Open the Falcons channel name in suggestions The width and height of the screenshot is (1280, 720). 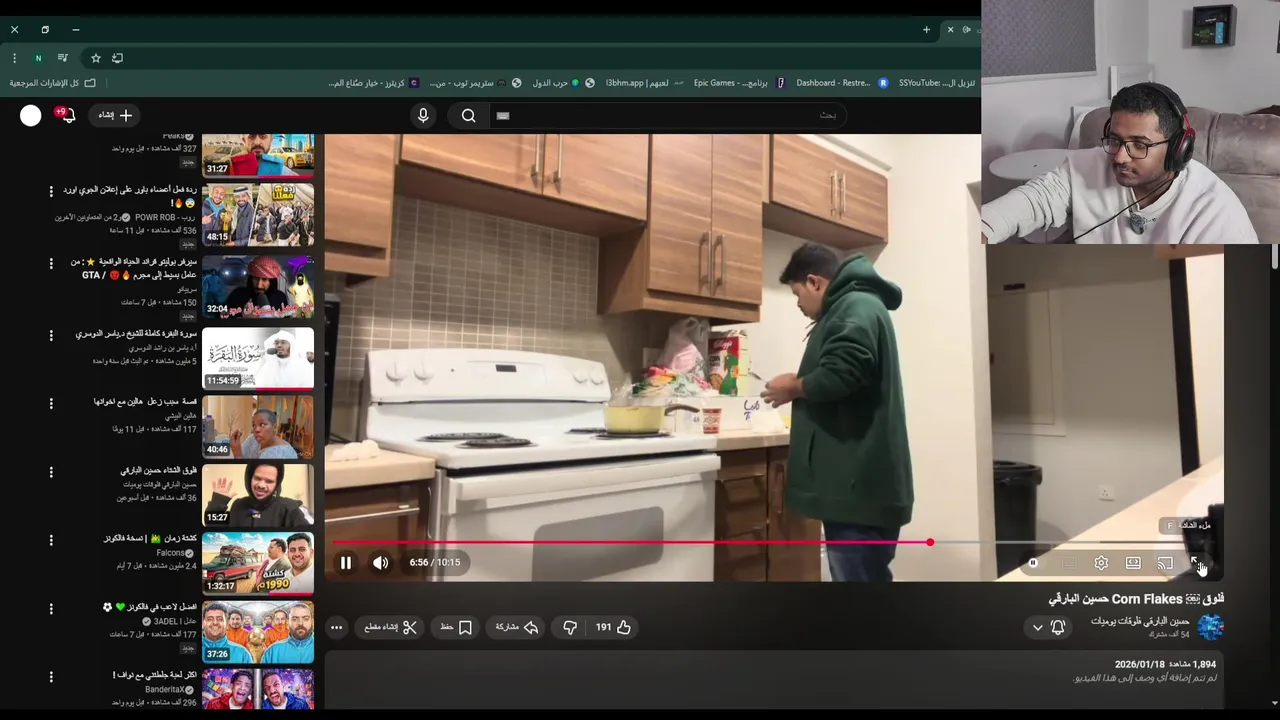click(171, 553)
